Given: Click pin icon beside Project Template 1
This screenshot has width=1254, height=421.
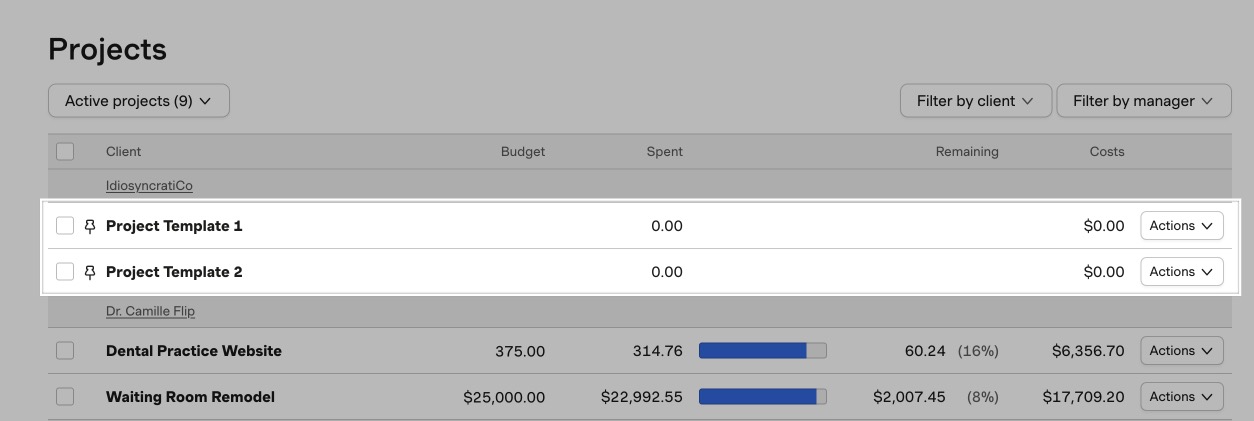Looking at the screenshot, I should tap(90, 227).
